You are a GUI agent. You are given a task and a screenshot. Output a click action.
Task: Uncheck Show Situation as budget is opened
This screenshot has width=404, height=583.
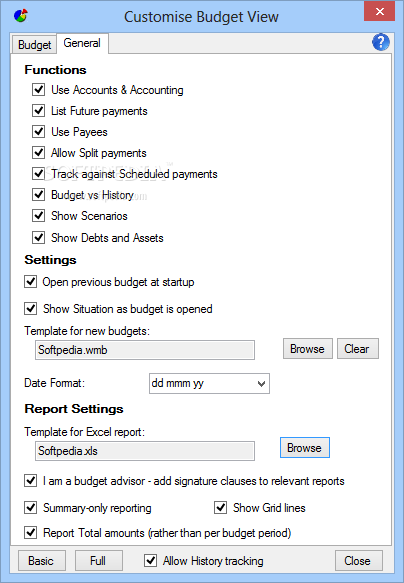(x=30, y=309)
